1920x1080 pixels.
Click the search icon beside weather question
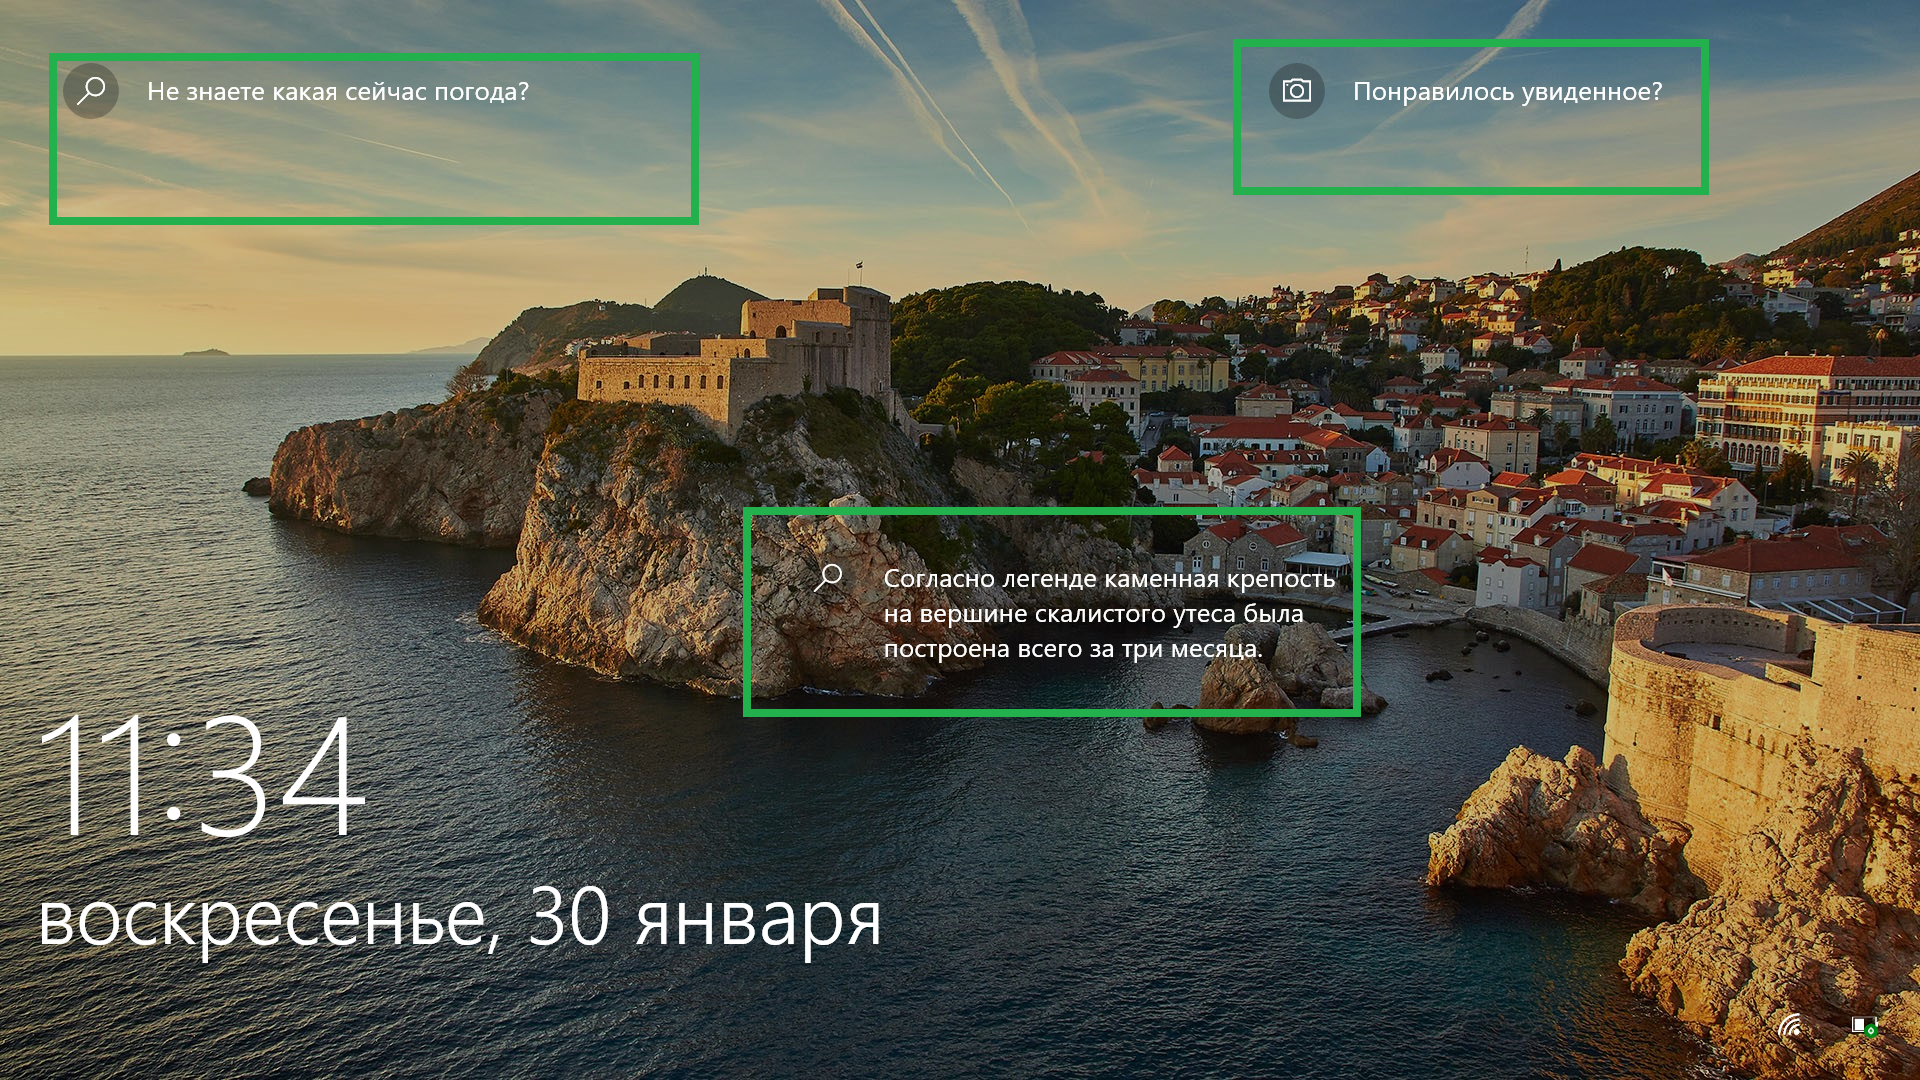(x=91, y=91)
